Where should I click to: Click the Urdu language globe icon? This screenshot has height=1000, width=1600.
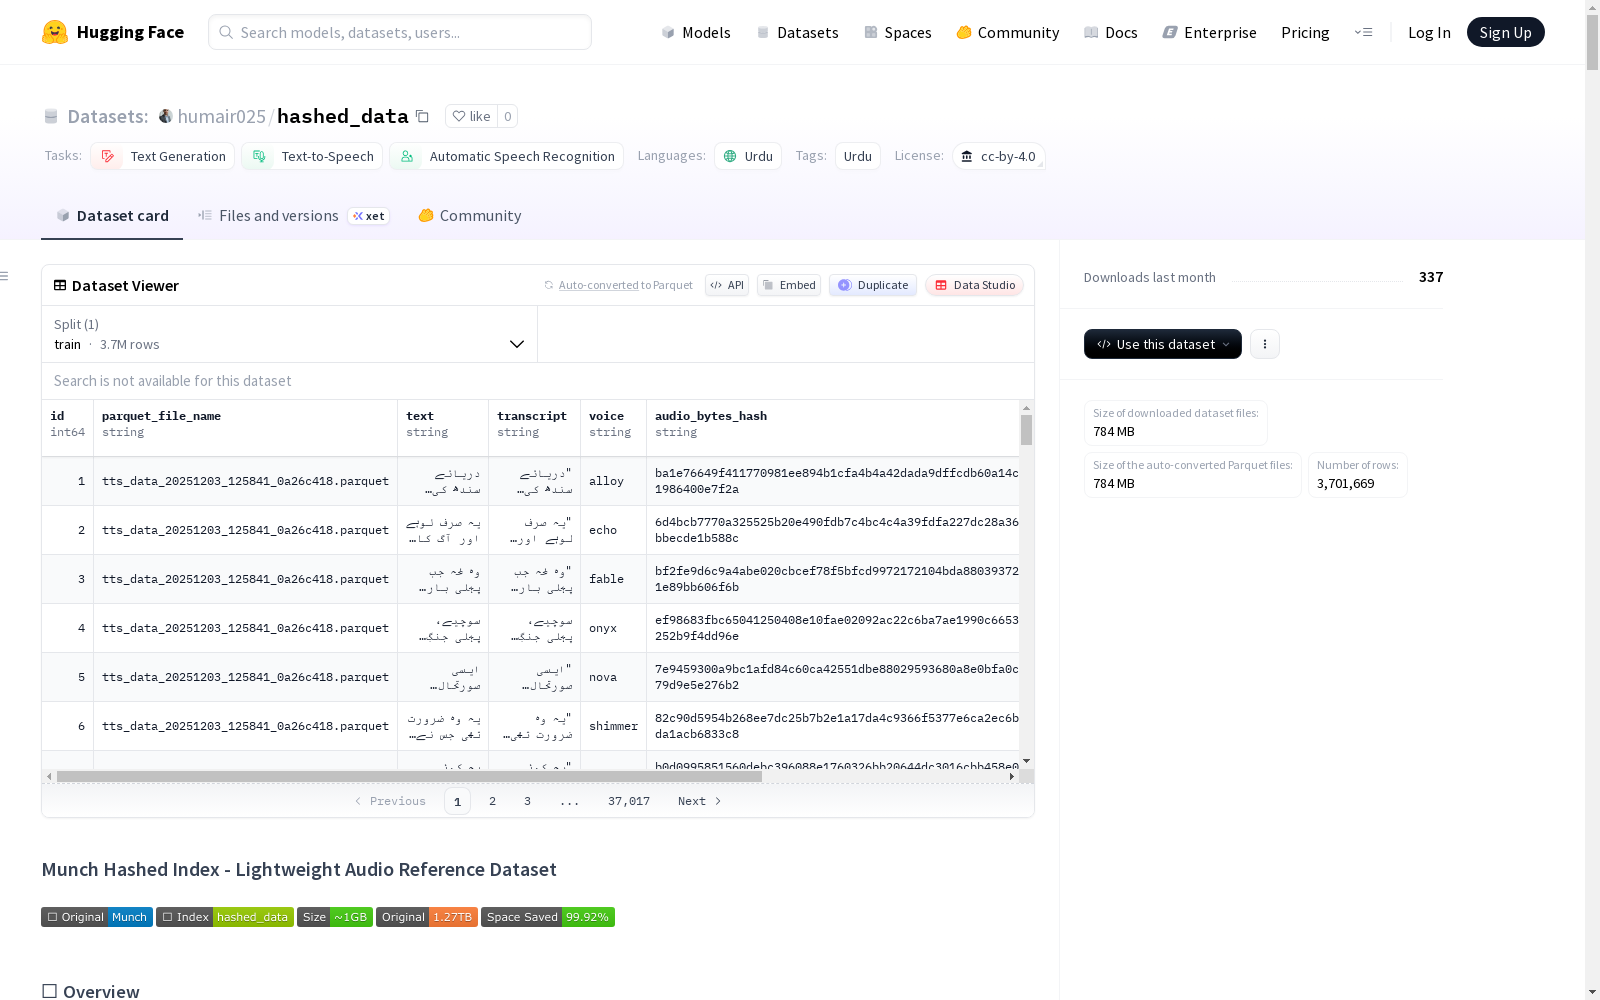click(x=730, y=156)
